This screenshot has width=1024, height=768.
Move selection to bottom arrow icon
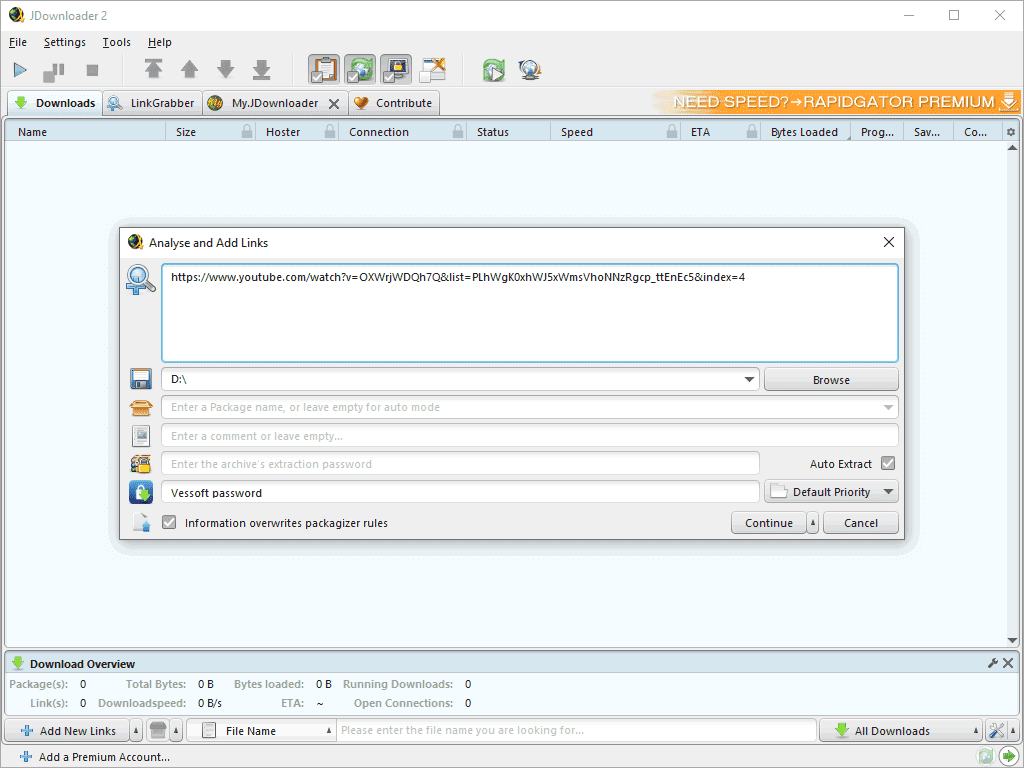(262, 69)
